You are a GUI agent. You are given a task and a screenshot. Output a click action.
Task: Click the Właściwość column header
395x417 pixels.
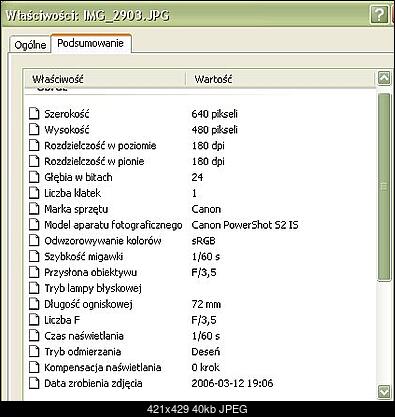(105, 79)
